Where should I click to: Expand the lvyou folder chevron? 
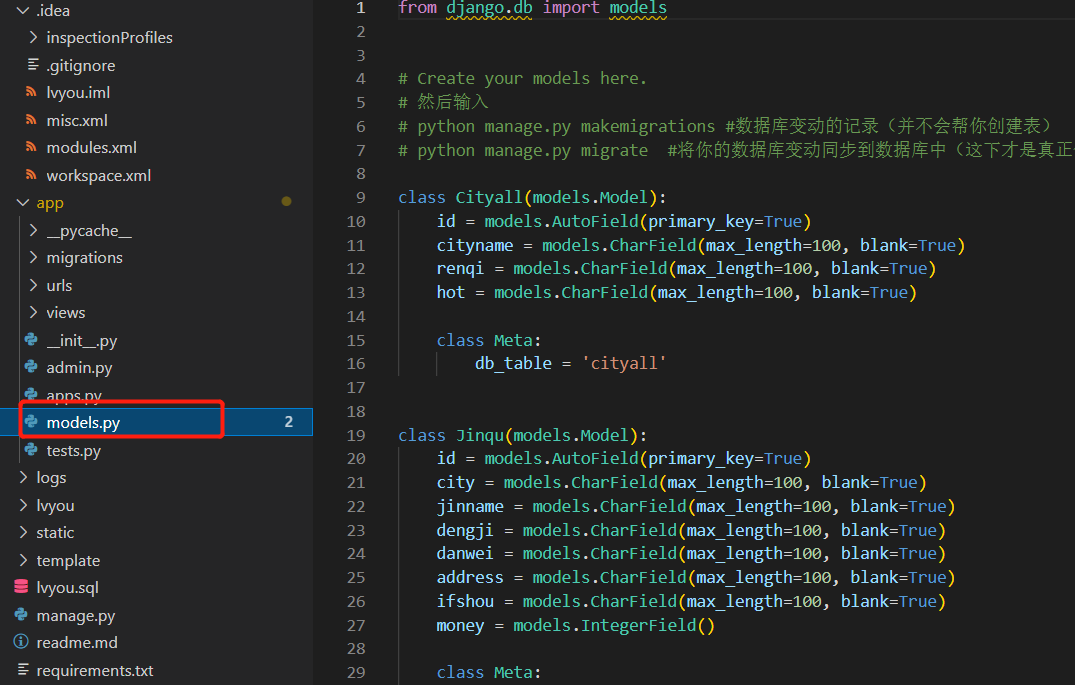pyautogui.click(x=23, y=505)
